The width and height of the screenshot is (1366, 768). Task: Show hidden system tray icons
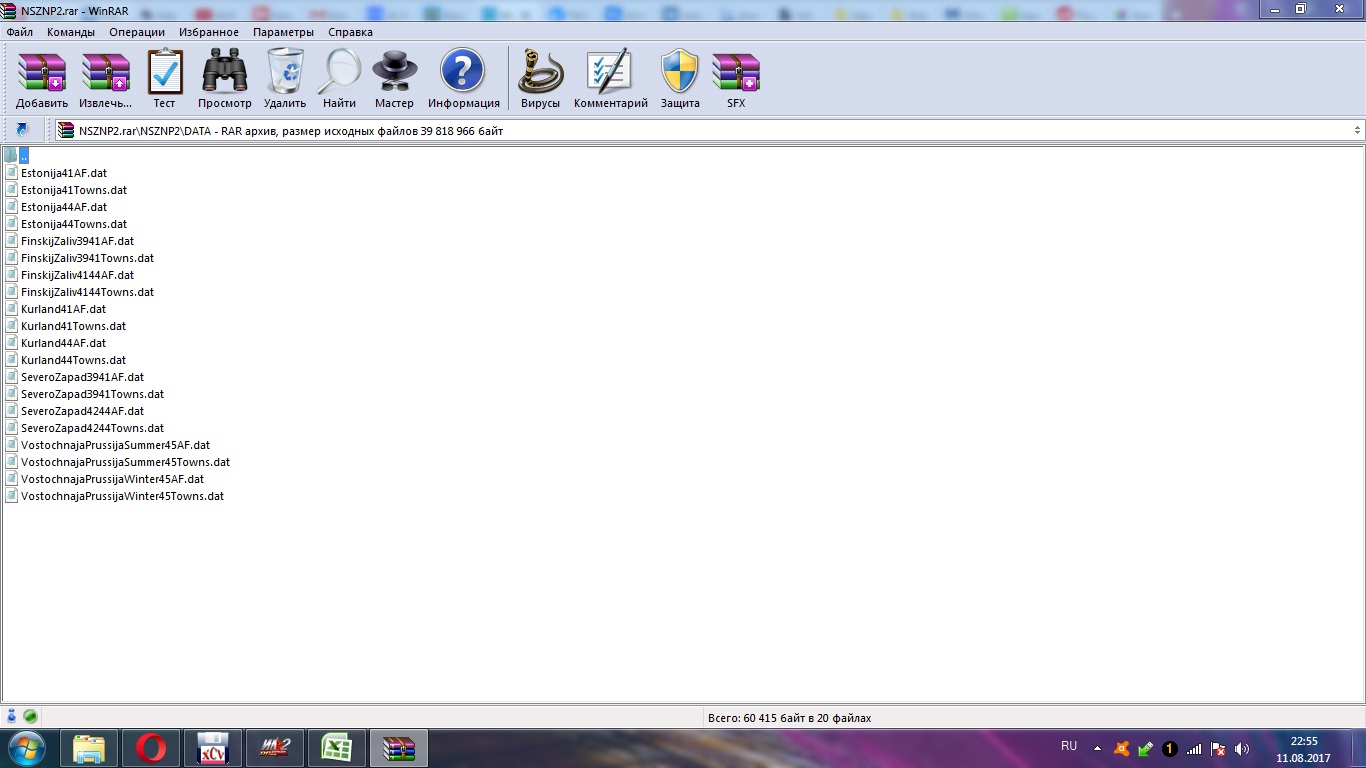click(x=1097, y=748)
